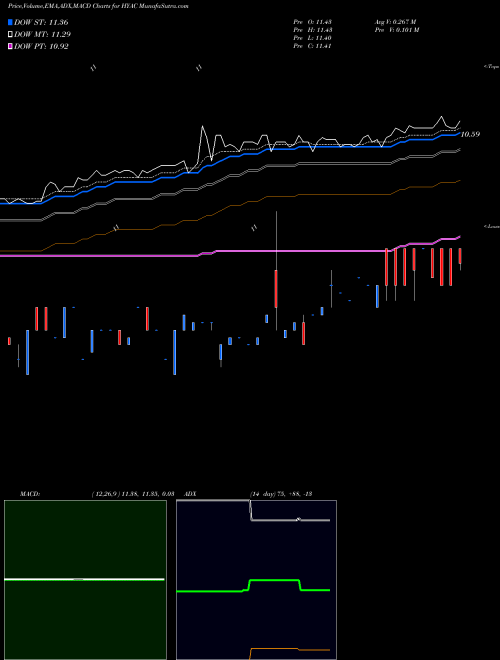The image size is (500, 660).
Task: Click the blue DOW ST legend swatch
Action: [x=10, y=22]
